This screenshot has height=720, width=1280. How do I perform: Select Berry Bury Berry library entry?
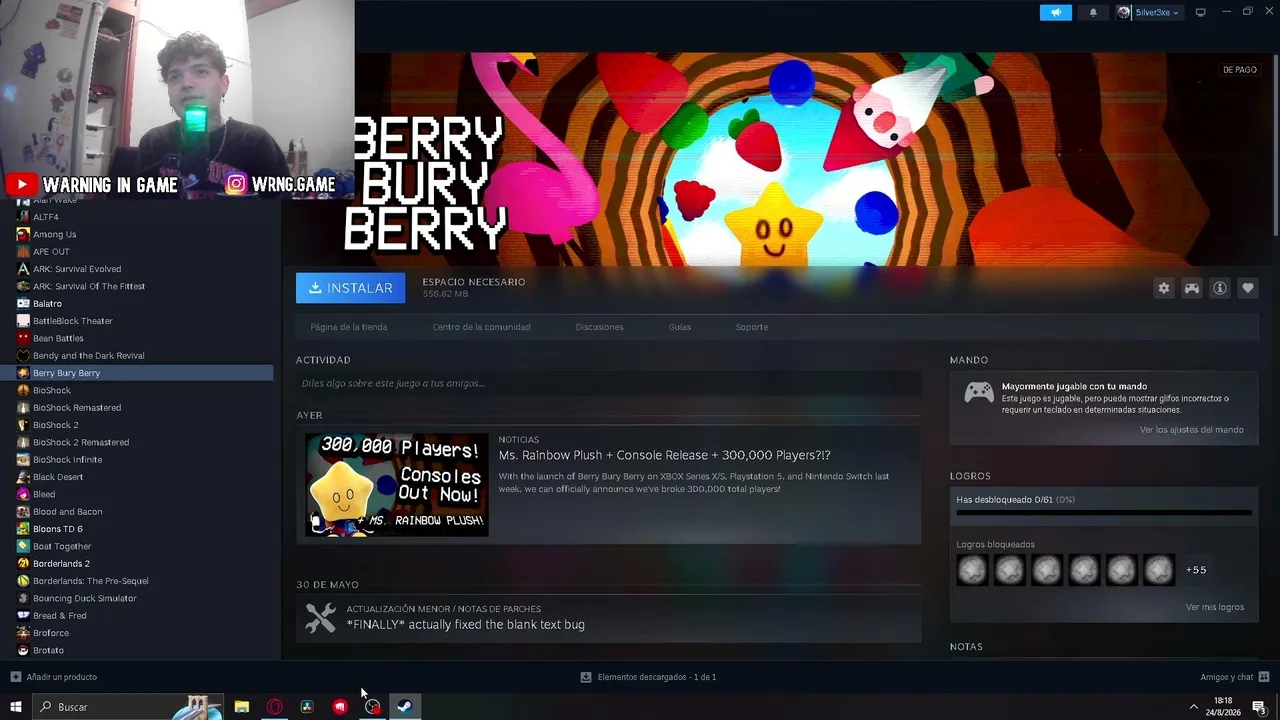136,373
